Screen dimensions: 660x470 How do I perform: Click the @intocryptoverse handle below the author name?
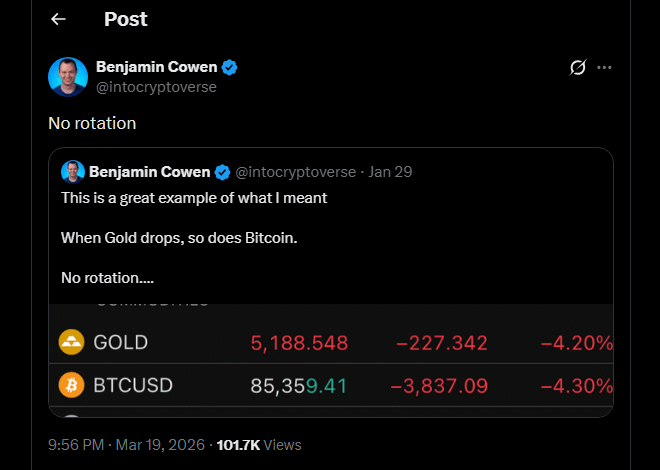156,87
